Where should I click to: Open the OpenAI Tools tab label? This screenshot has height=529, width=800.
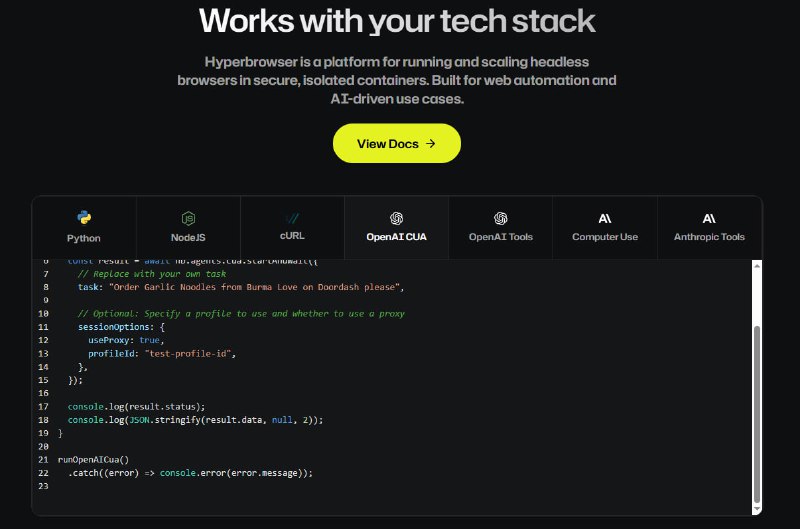point(501,238)
